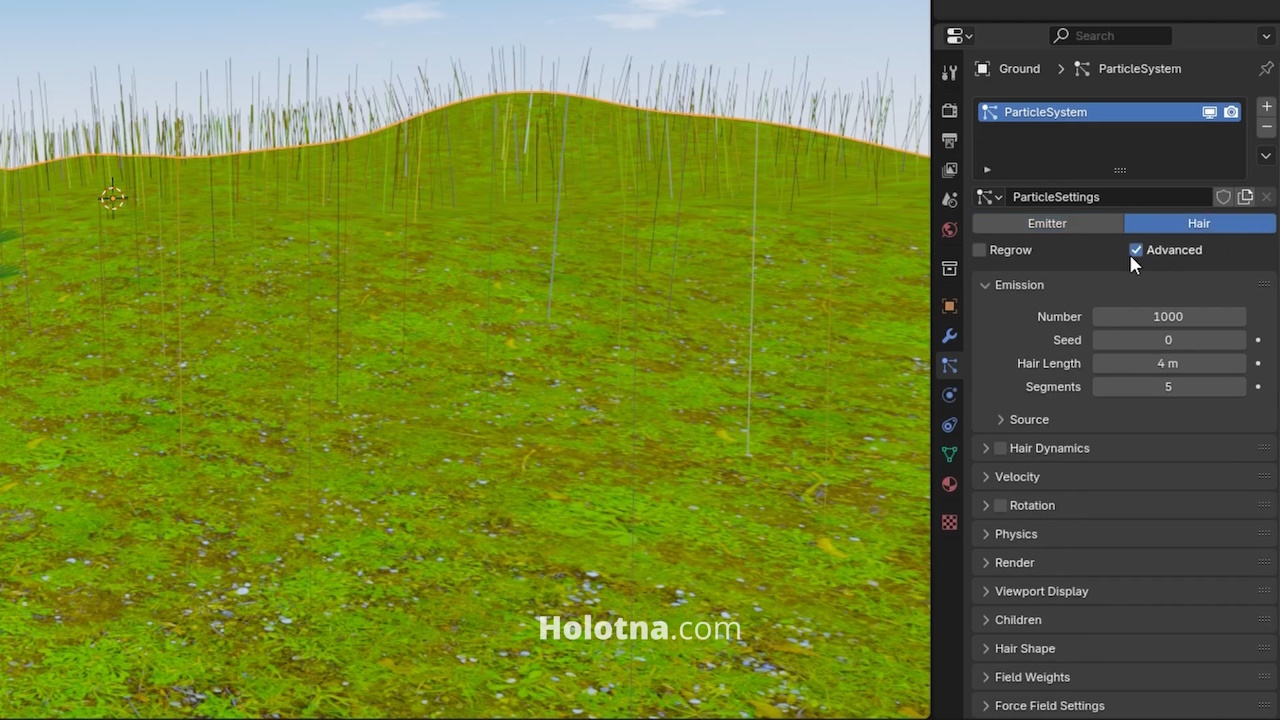This screenshot has height=720, width=1280.
Task: Open the Particles properties tab
Action: [x=949, y=365]
